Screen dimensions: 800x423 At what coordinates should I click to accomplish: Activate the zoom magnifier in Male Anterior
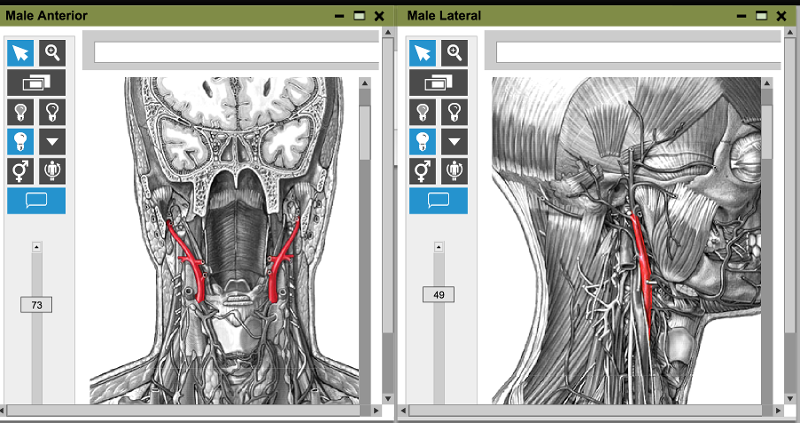[x=52, y=53]
